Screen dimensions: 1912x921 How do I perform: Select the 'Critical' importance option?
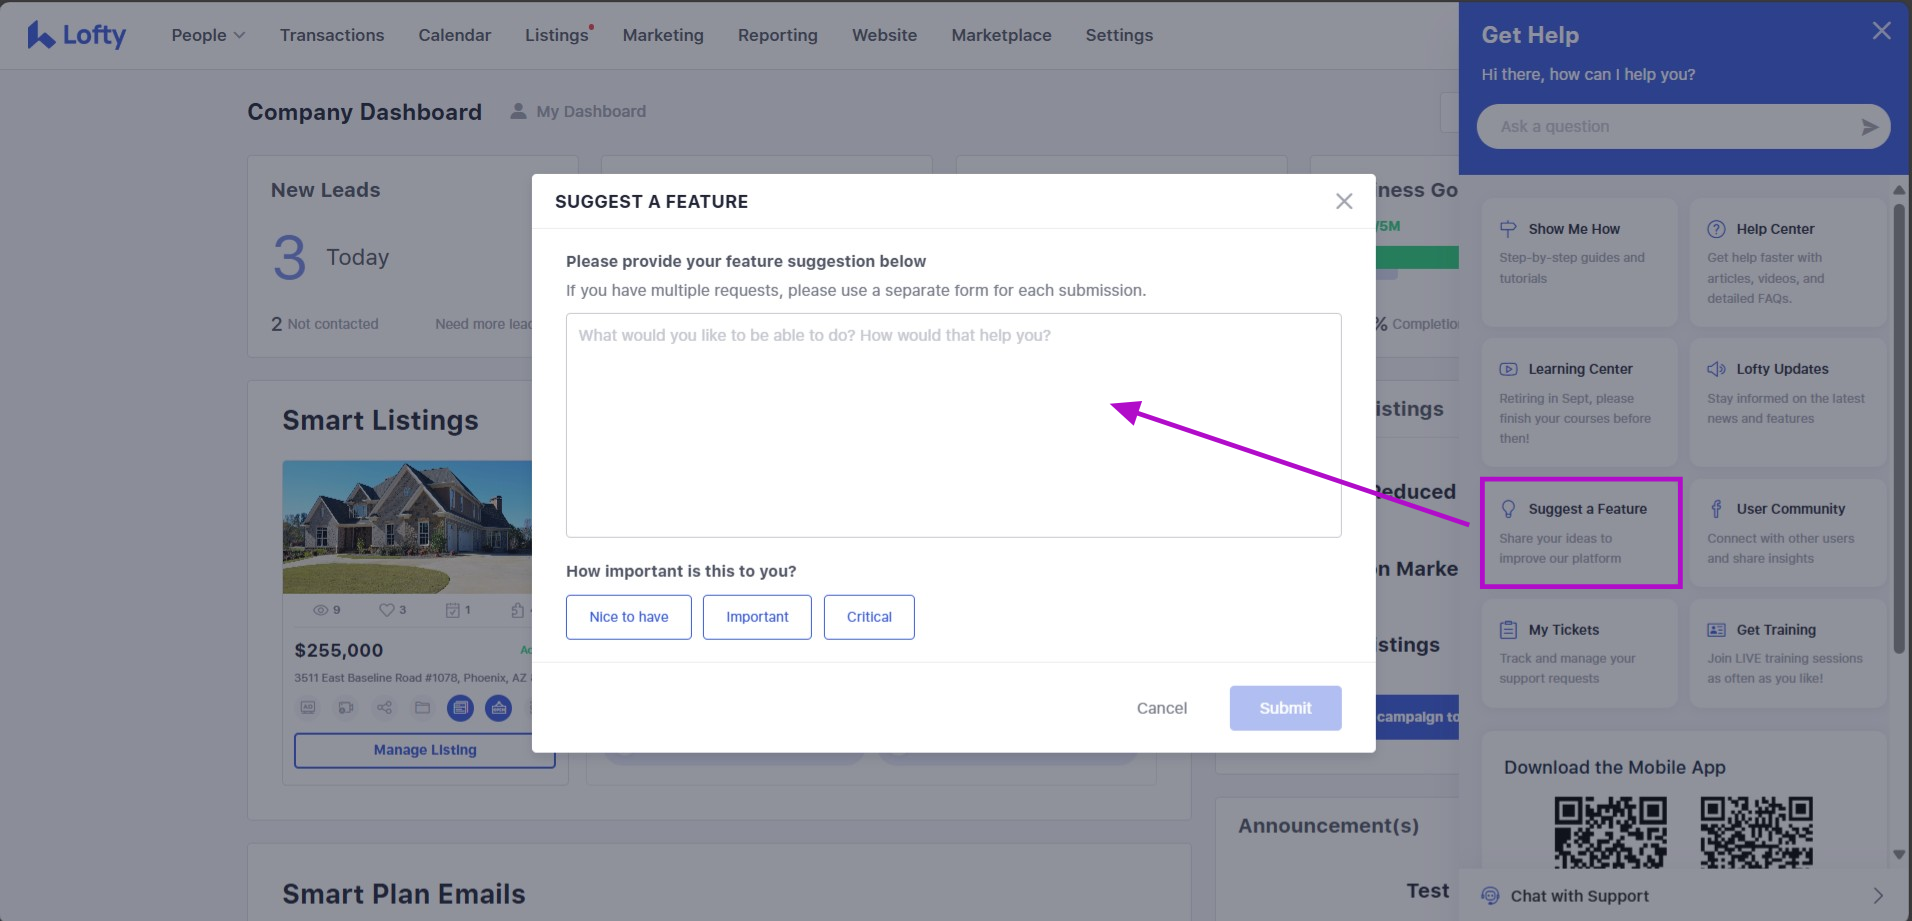[869, 617]
